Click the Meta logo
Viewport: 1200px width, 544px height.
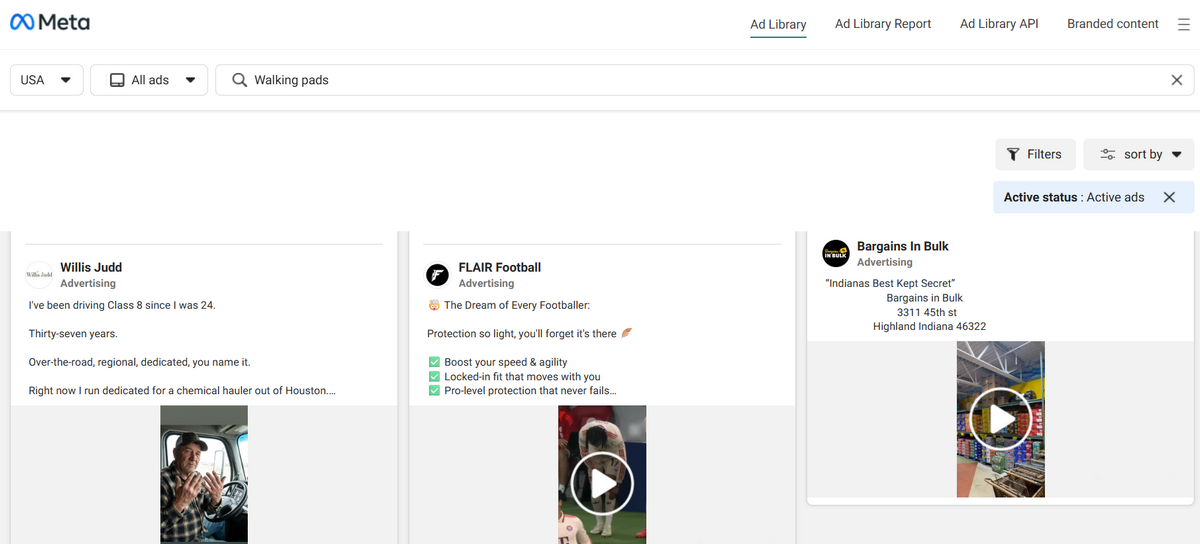pos(48,22)
